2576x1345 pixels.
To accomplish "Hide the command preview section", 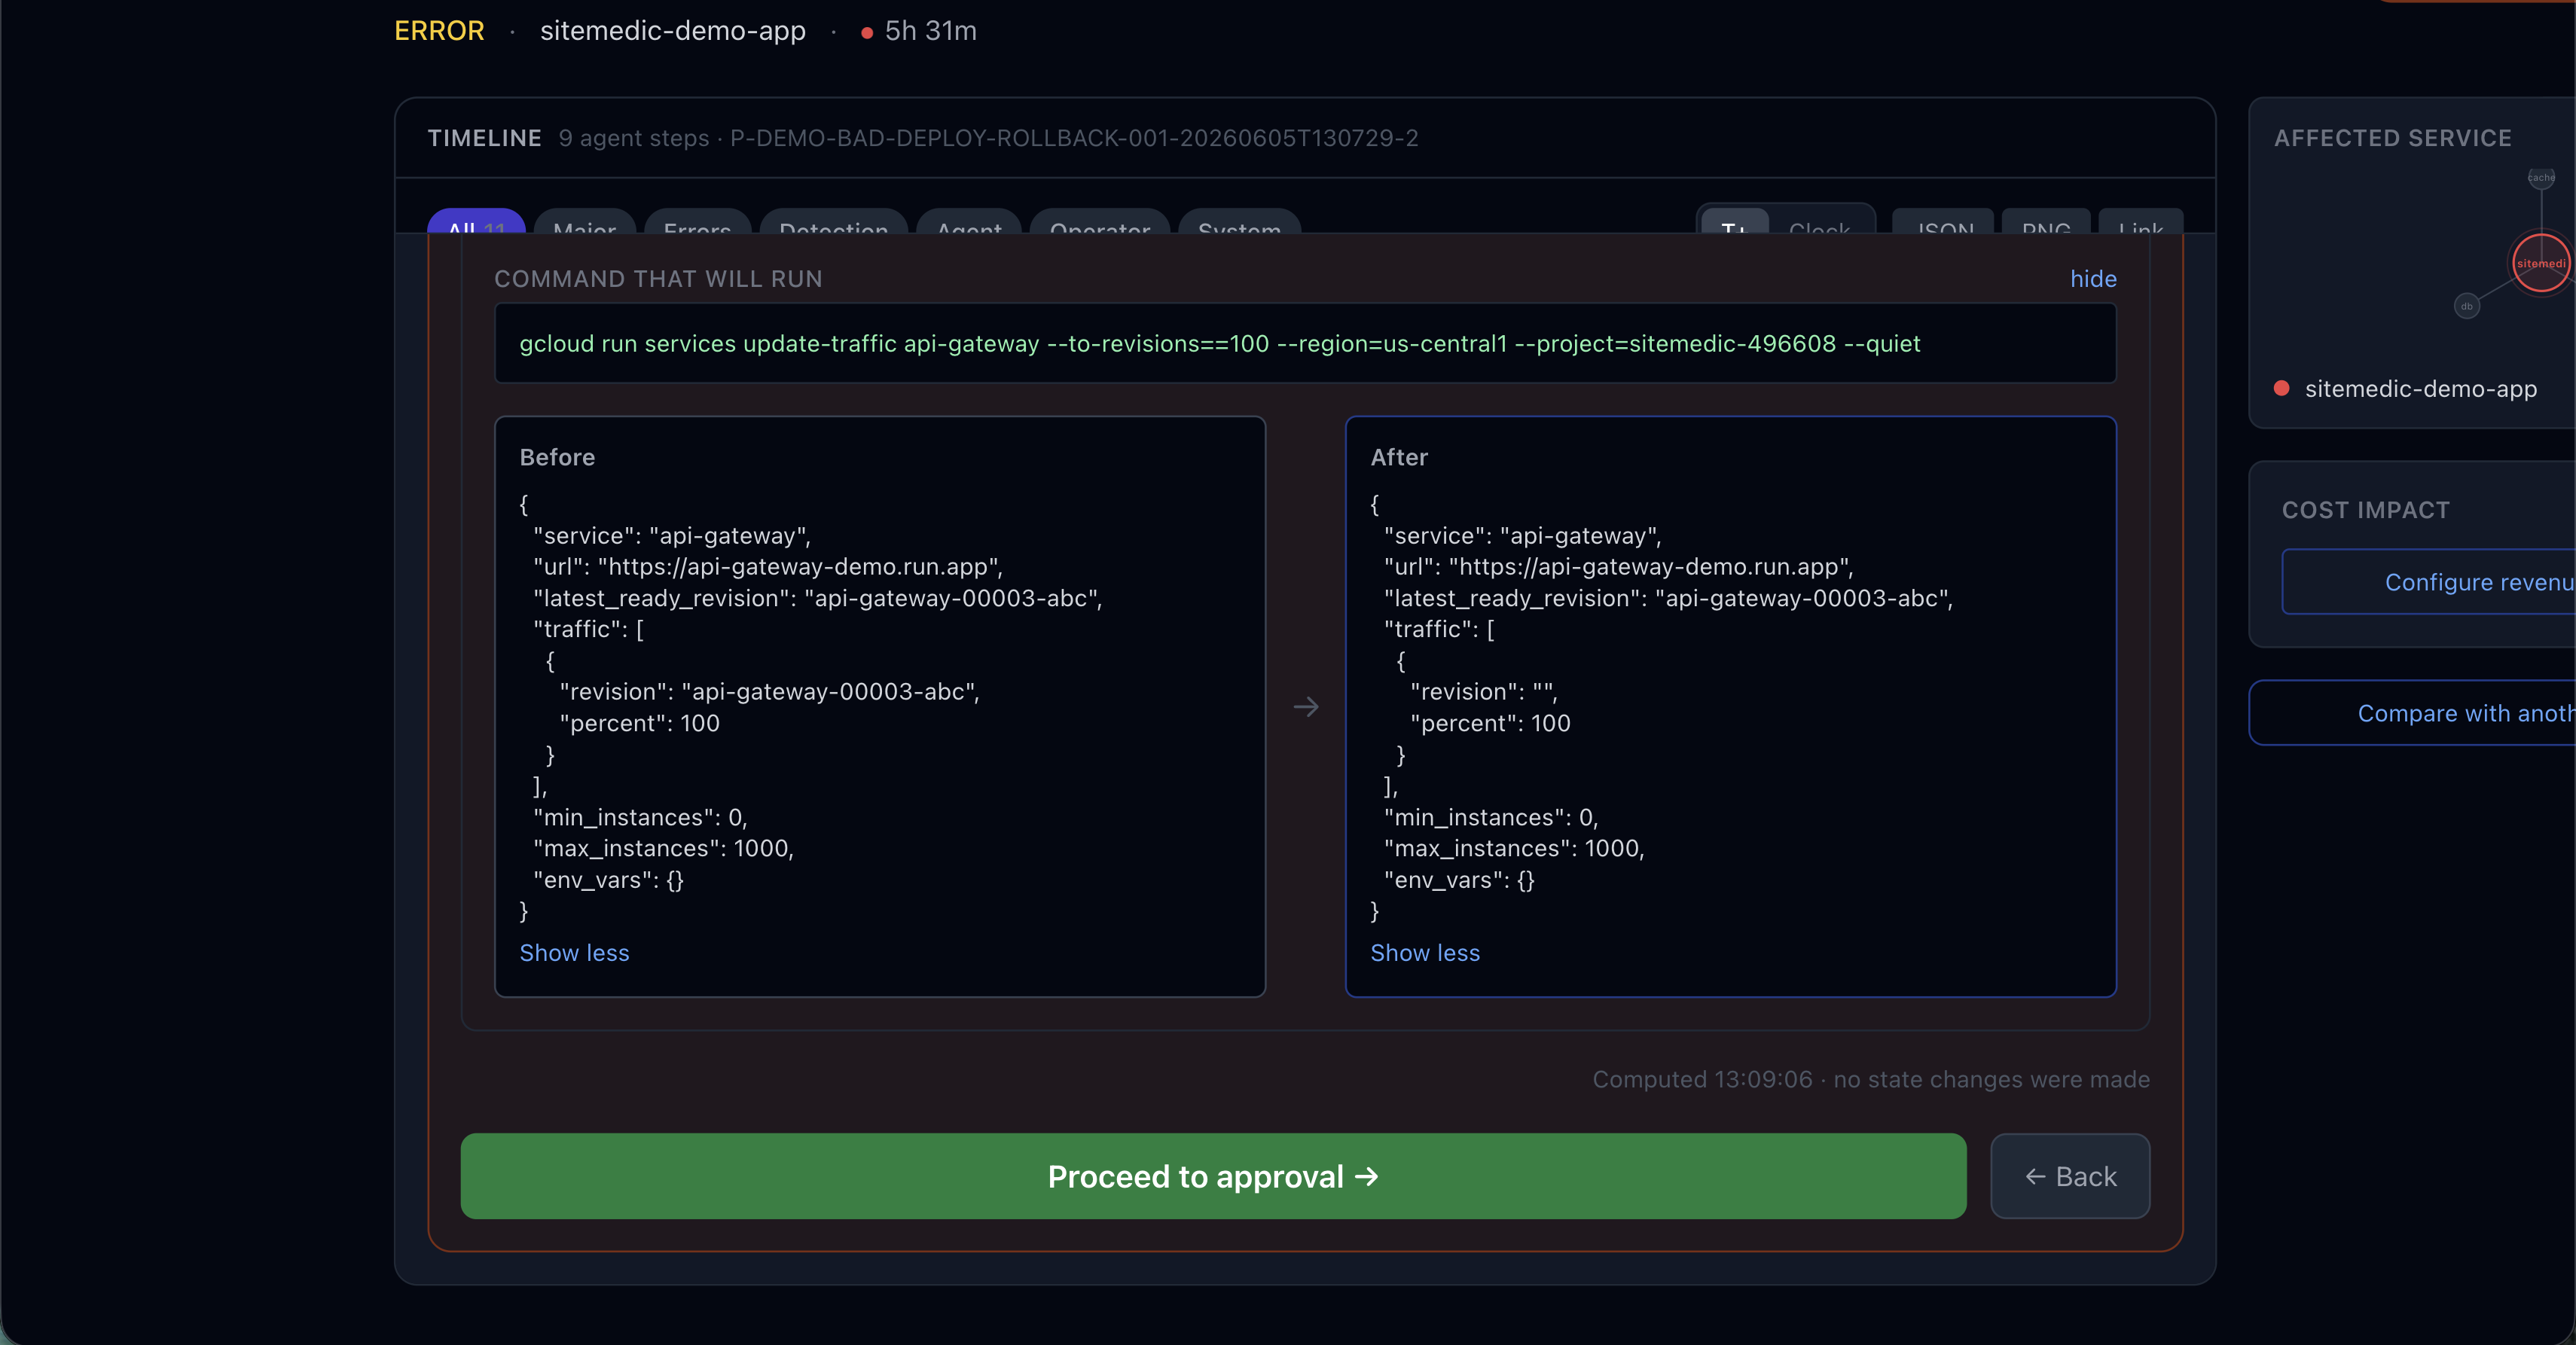I will pyautogui.click(x=2093, y=279).
